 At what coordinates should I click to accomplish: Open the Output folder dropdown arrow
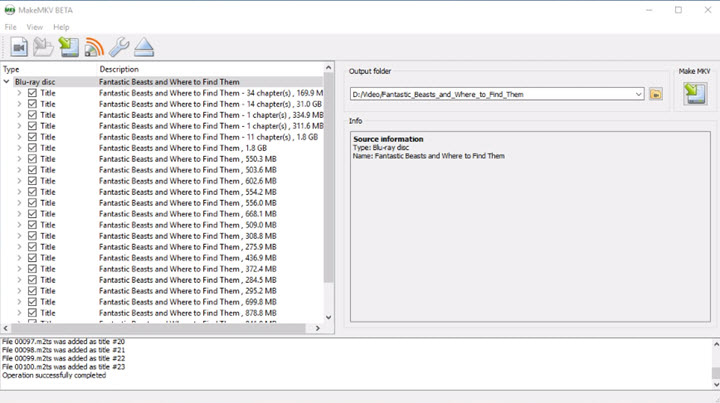[x=638, y=94]
